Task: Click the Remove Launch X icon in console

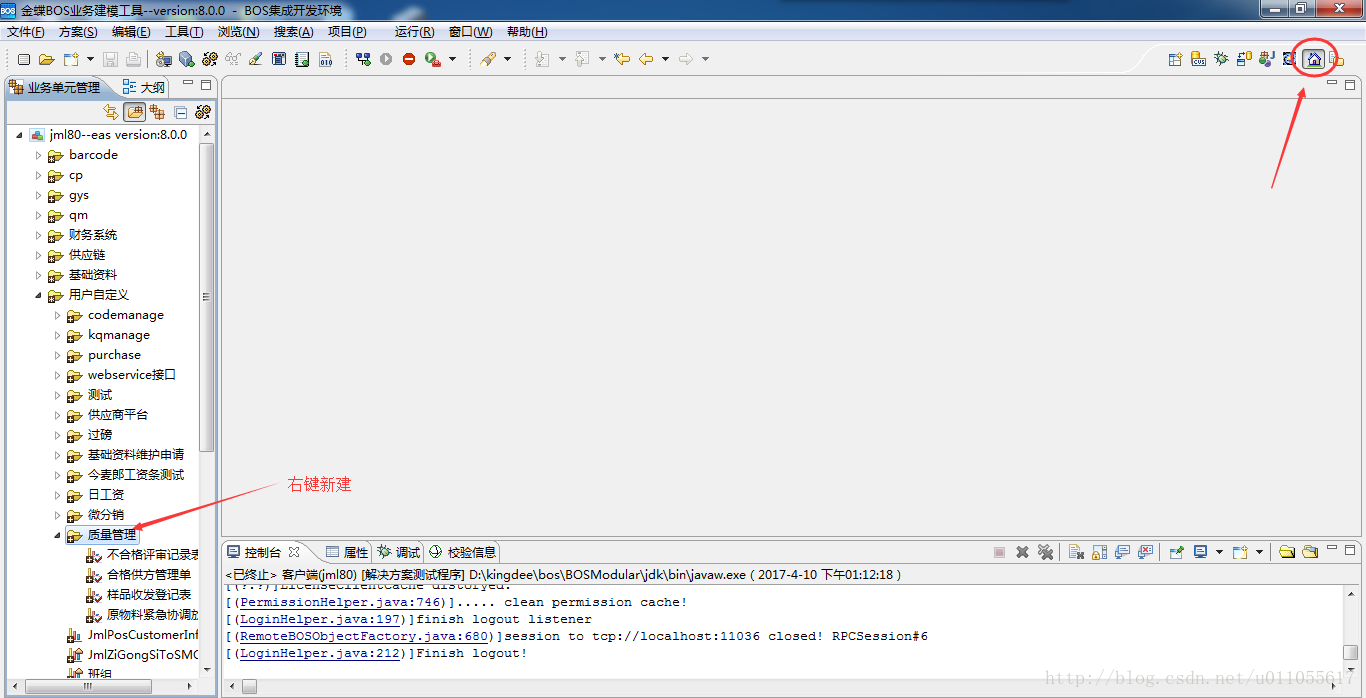Action: (x=1023, y=552)
